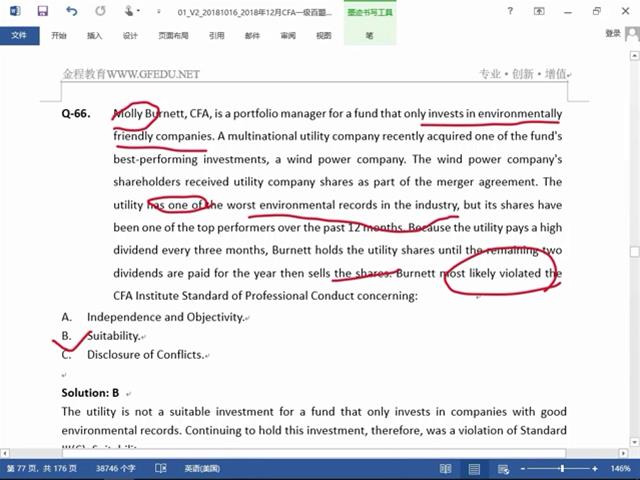Click language 英语(美国) in status bar
Viewport: 640px width, 480px height.
click(202, 469)
